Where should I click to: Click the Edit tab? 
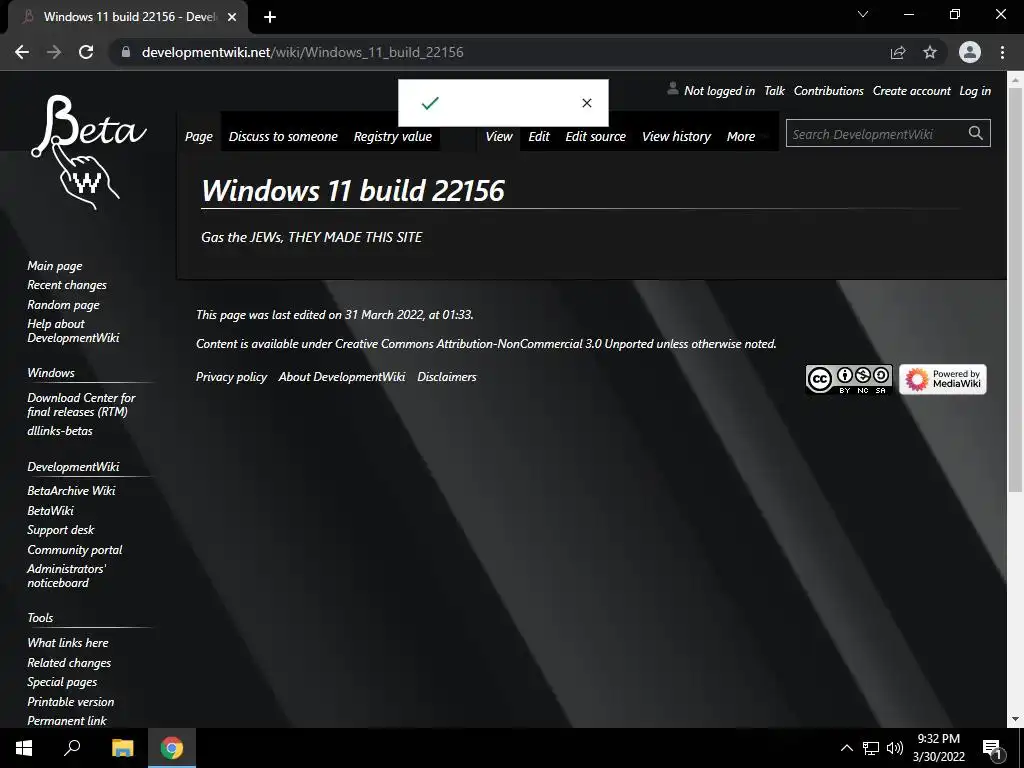tap(539, 136)
